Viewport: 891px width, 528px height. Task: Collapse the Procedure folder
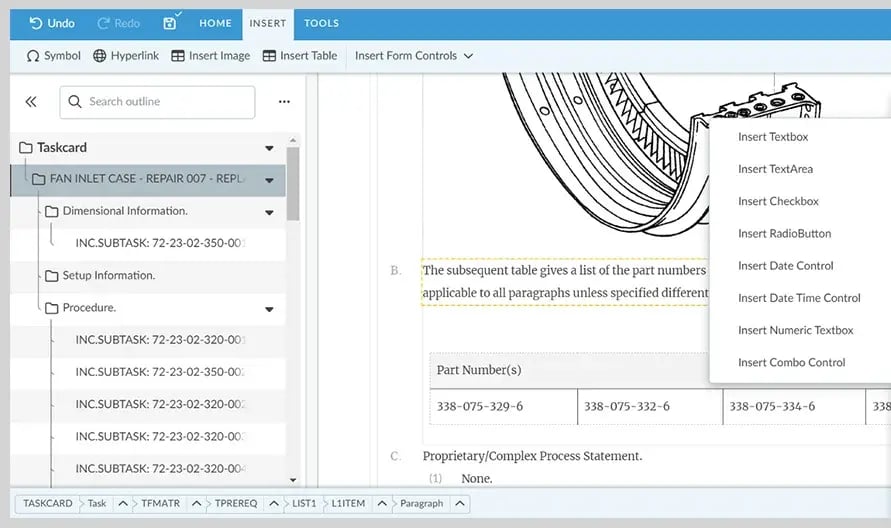click(x=269, y=309)
